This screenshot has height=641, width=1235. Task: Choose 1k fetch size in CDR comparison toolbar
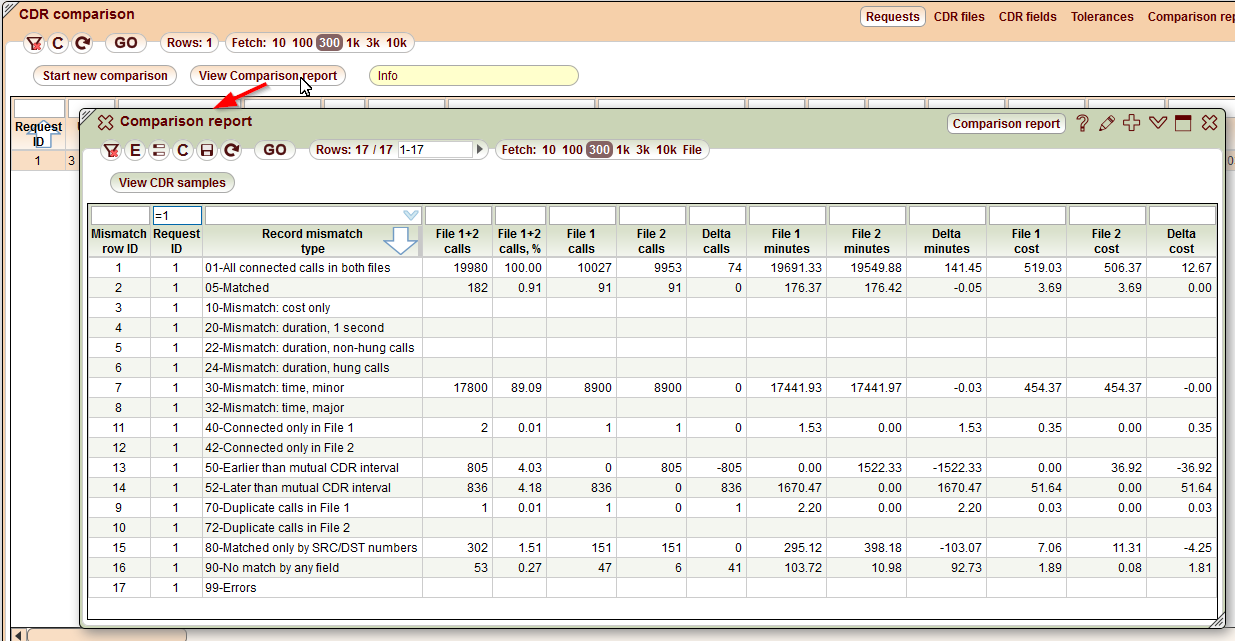click(354, 43)
